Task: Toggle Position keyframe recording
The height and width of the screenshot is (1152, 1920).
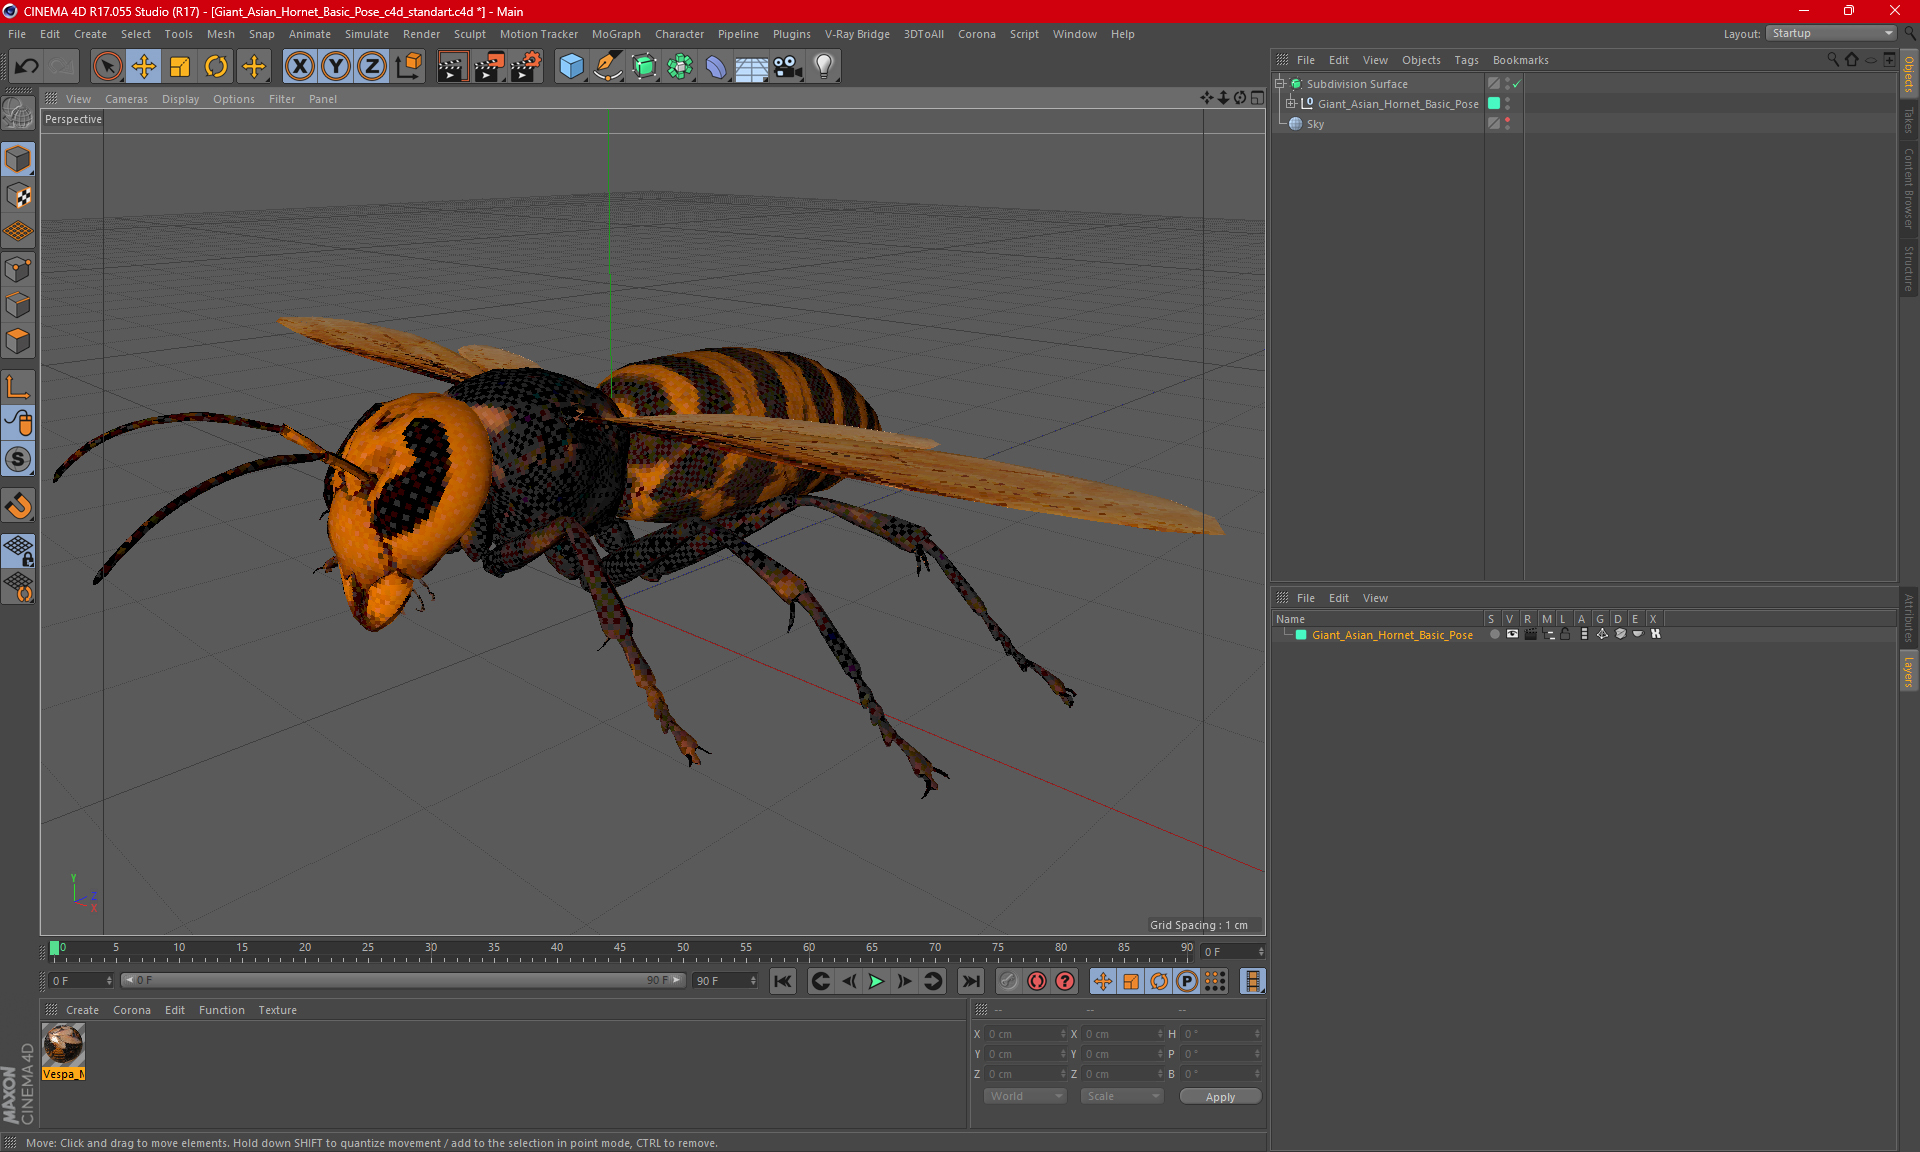Action: click(1103, 981)
